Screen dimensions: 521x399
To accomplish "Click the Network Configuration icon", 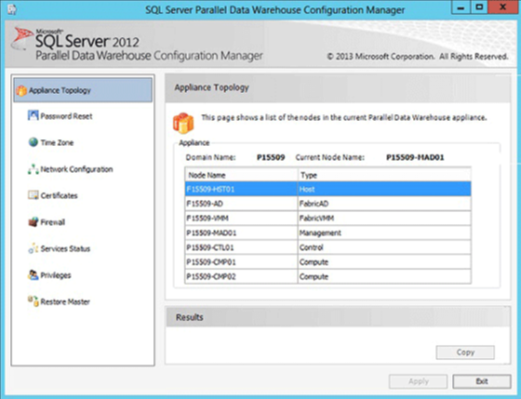I will tap(33, 169).
